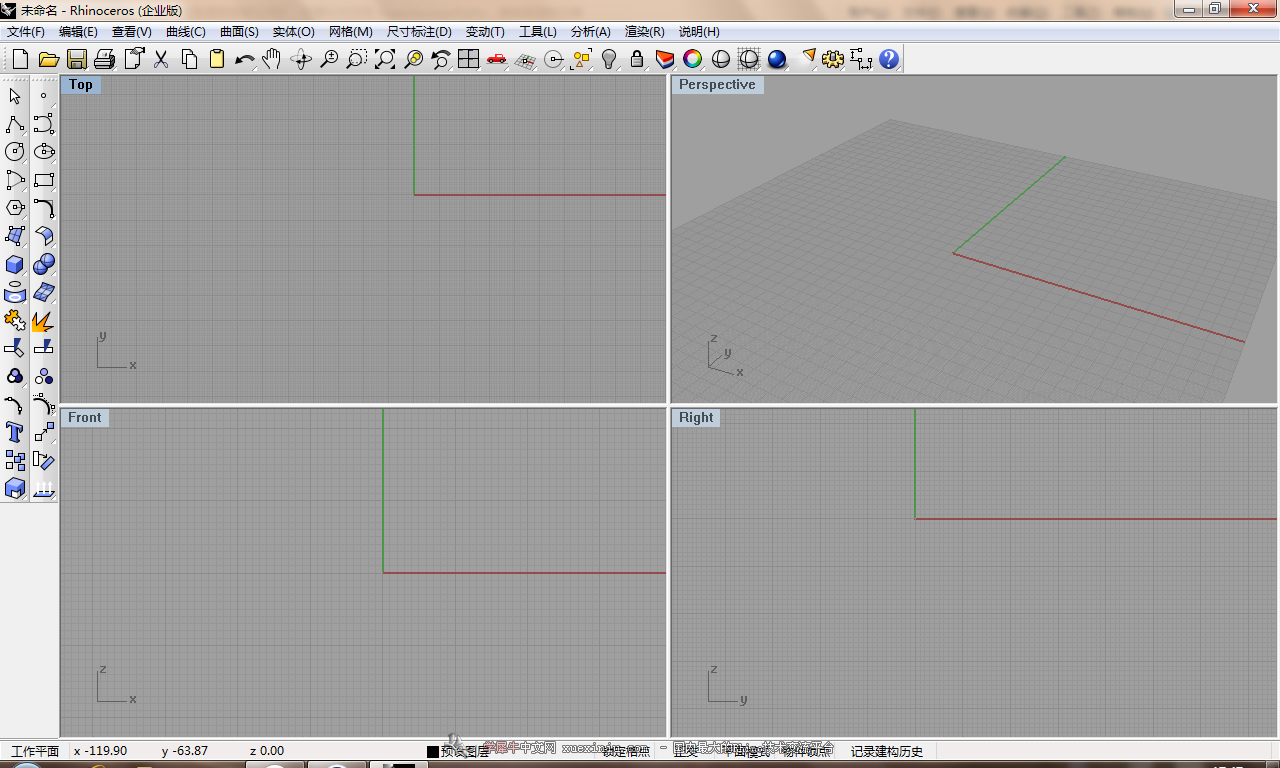The height and width of the screenshot is (768, 1280).
Task: Open the 尺寸标注(D) menu
Action: (419, 32)
